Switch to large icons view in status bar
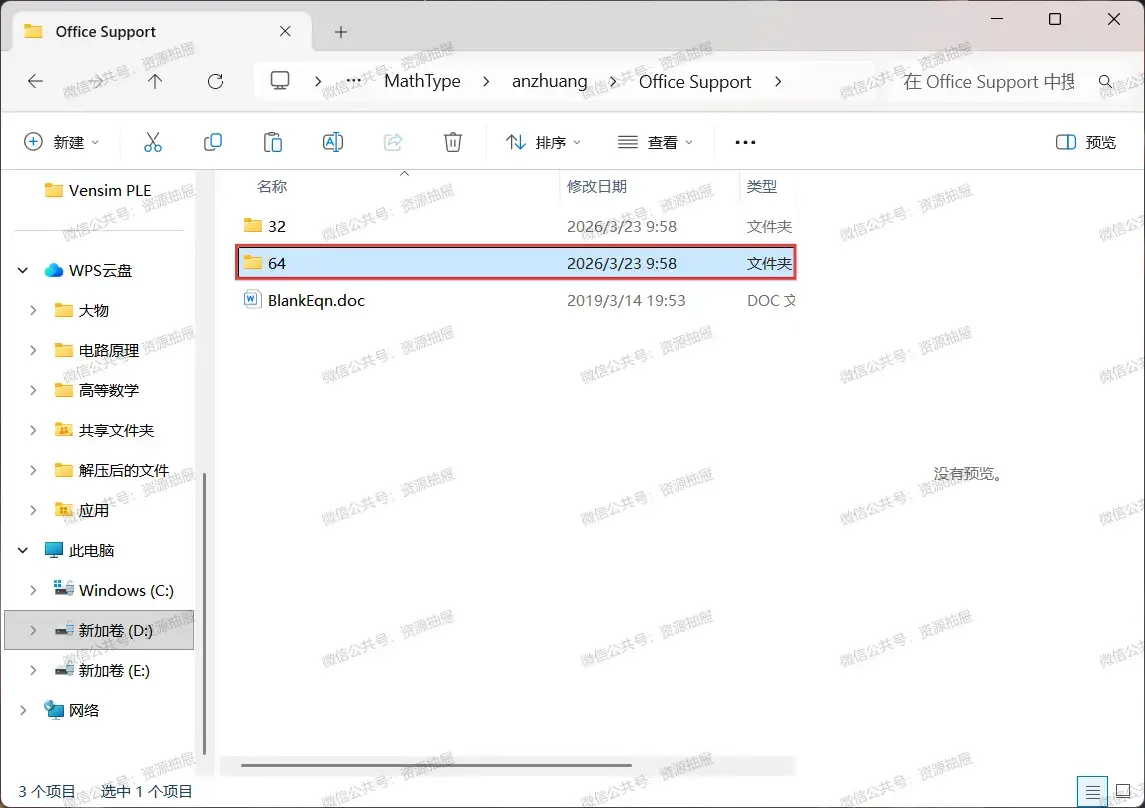This screenshot has width=1145, height=808. pyautogui.click(x=1123, y=791)
